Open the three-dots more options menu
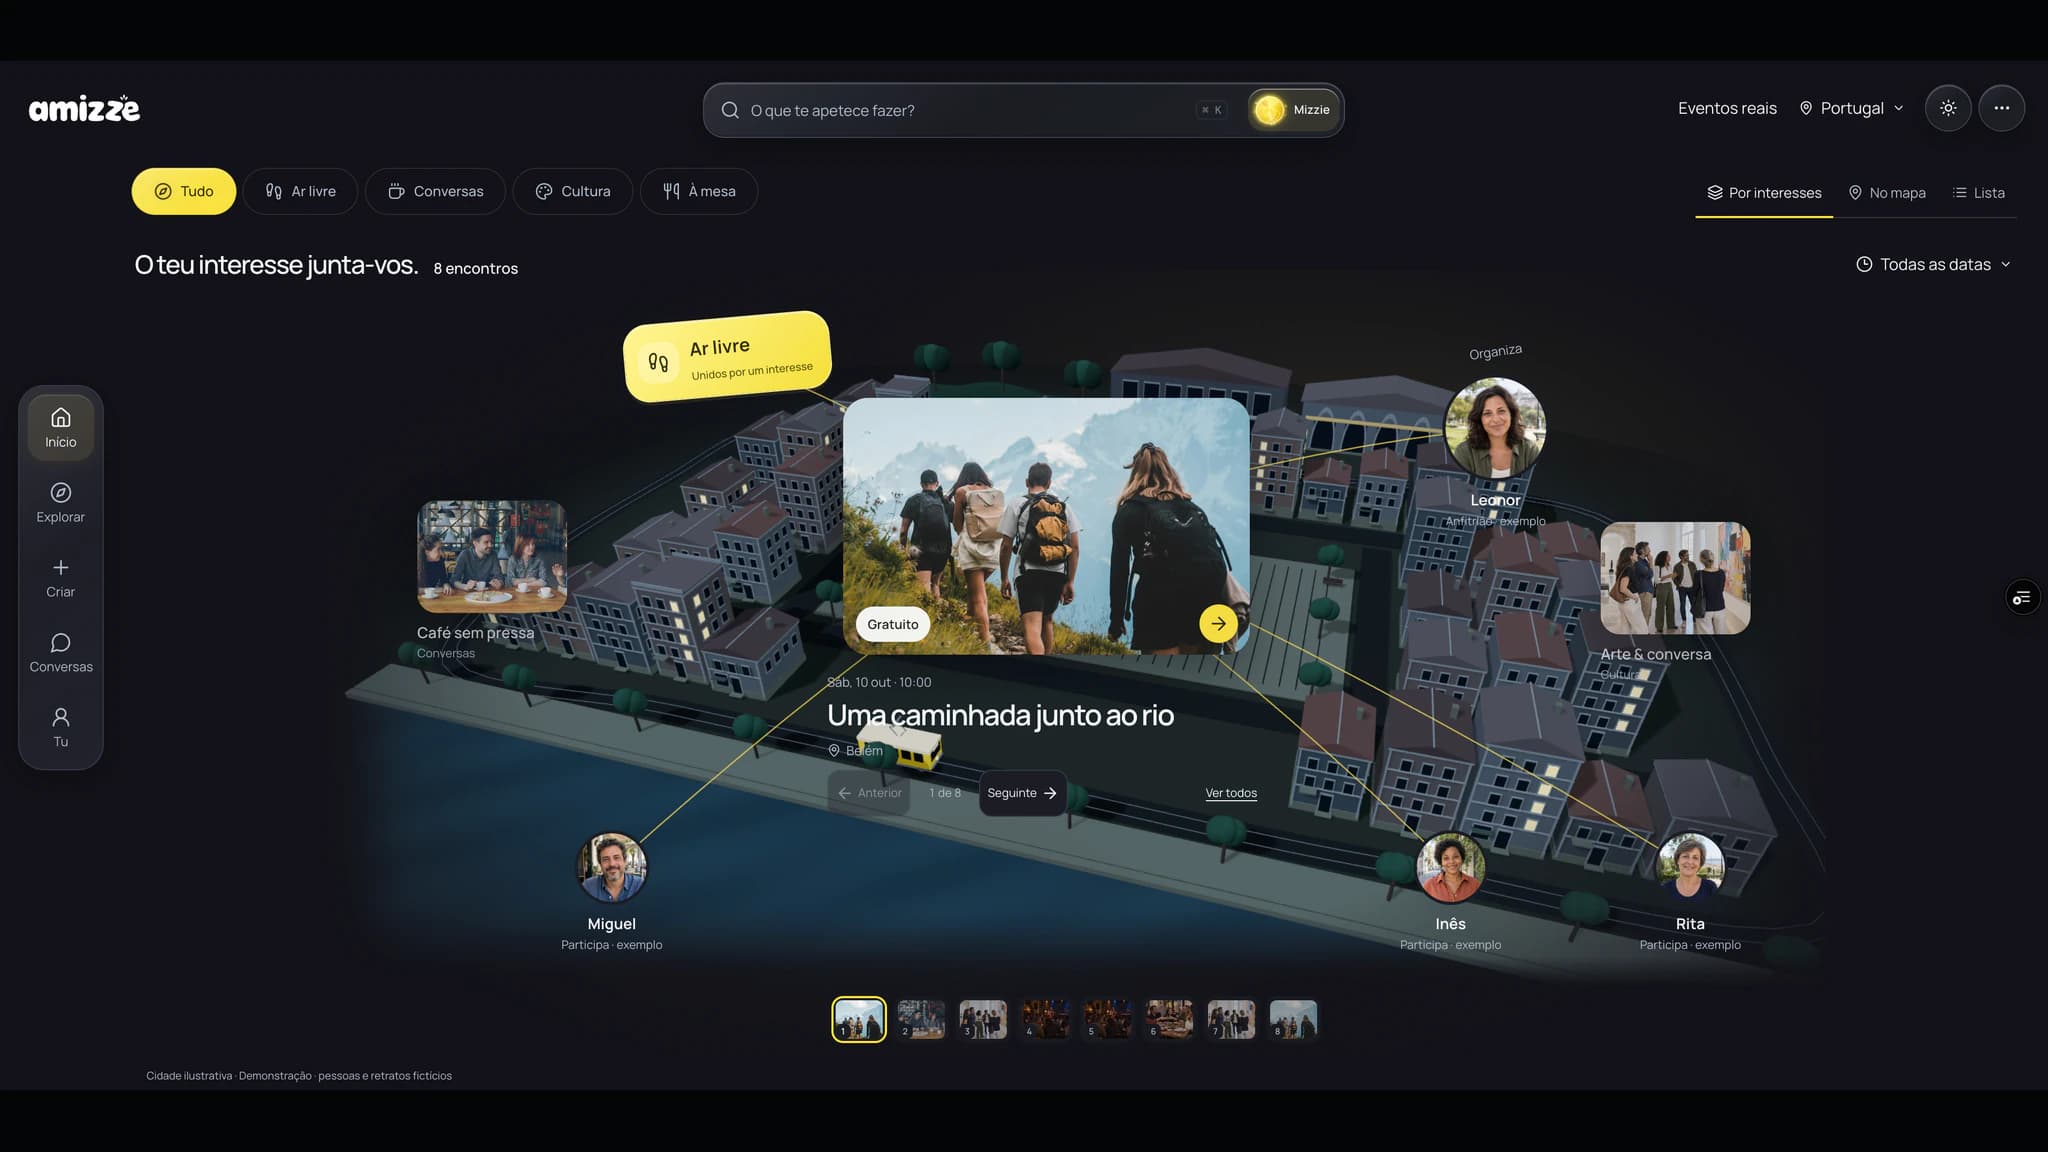Image resolution: width=2048 pixels, height=1152 pixels. point(2001,108)
